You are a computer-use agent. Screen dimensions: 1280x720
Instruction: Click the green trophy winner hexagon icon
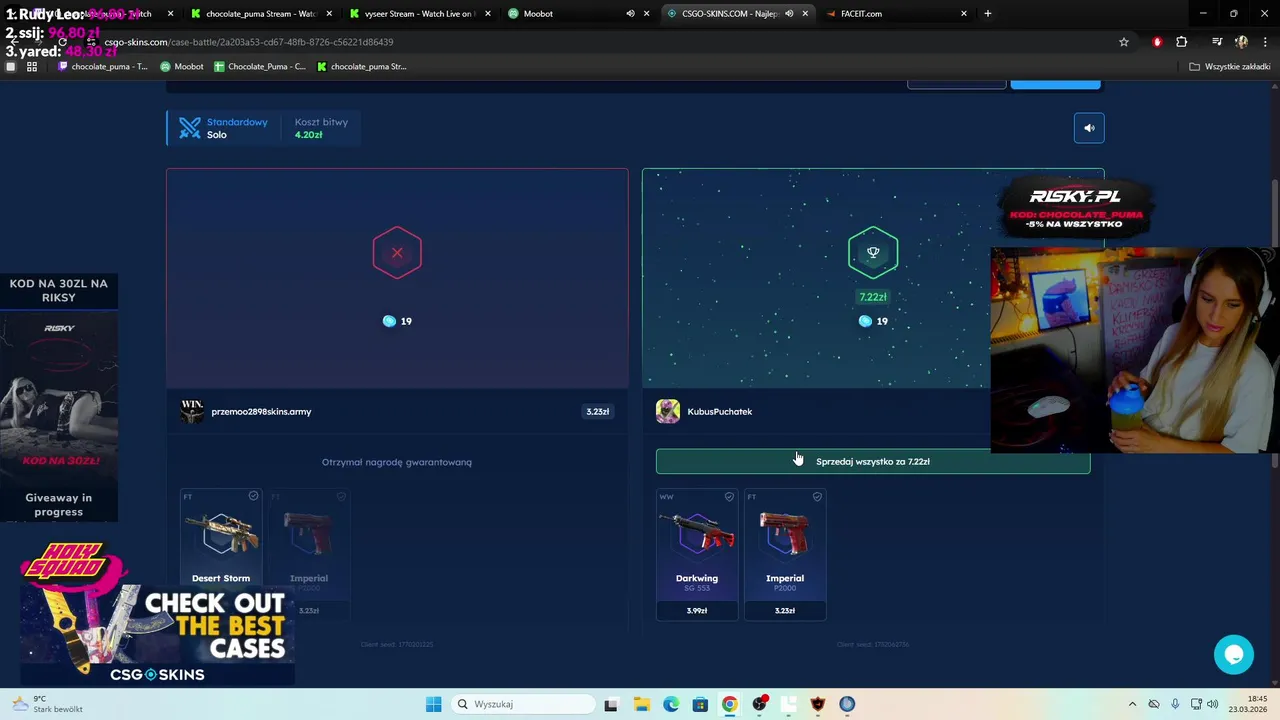873,252
